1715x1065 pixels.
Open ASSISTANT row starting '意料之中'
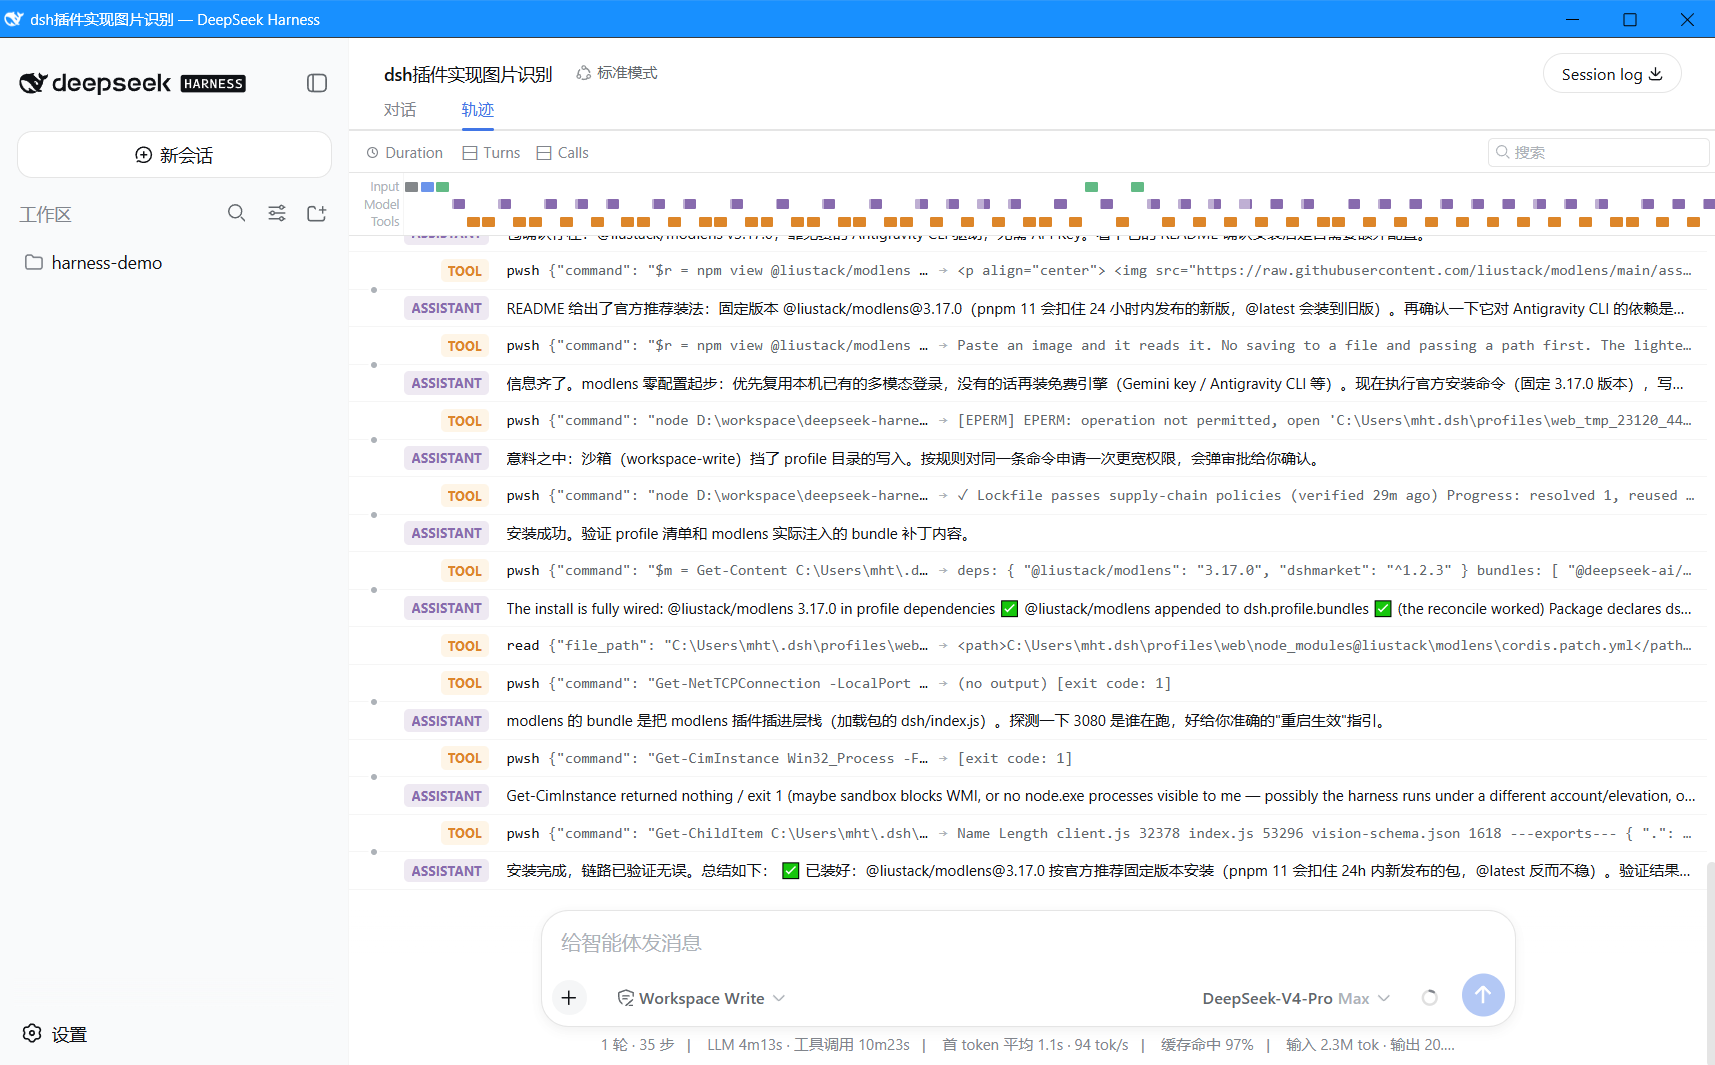(1027, 459)
